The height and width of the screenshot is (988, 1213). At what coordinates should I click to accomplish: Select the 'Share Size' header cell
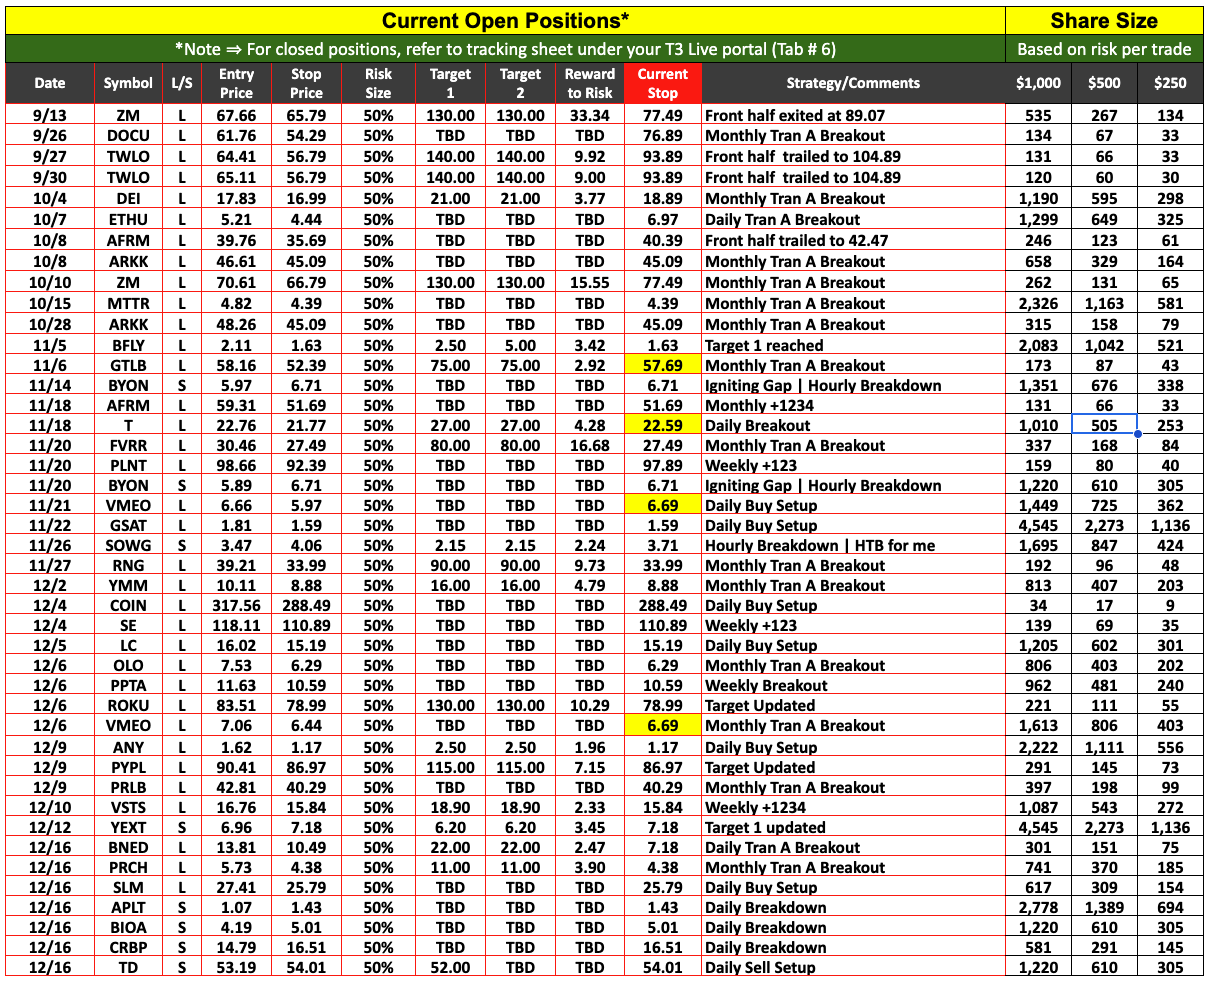[x=1104, y=20]
